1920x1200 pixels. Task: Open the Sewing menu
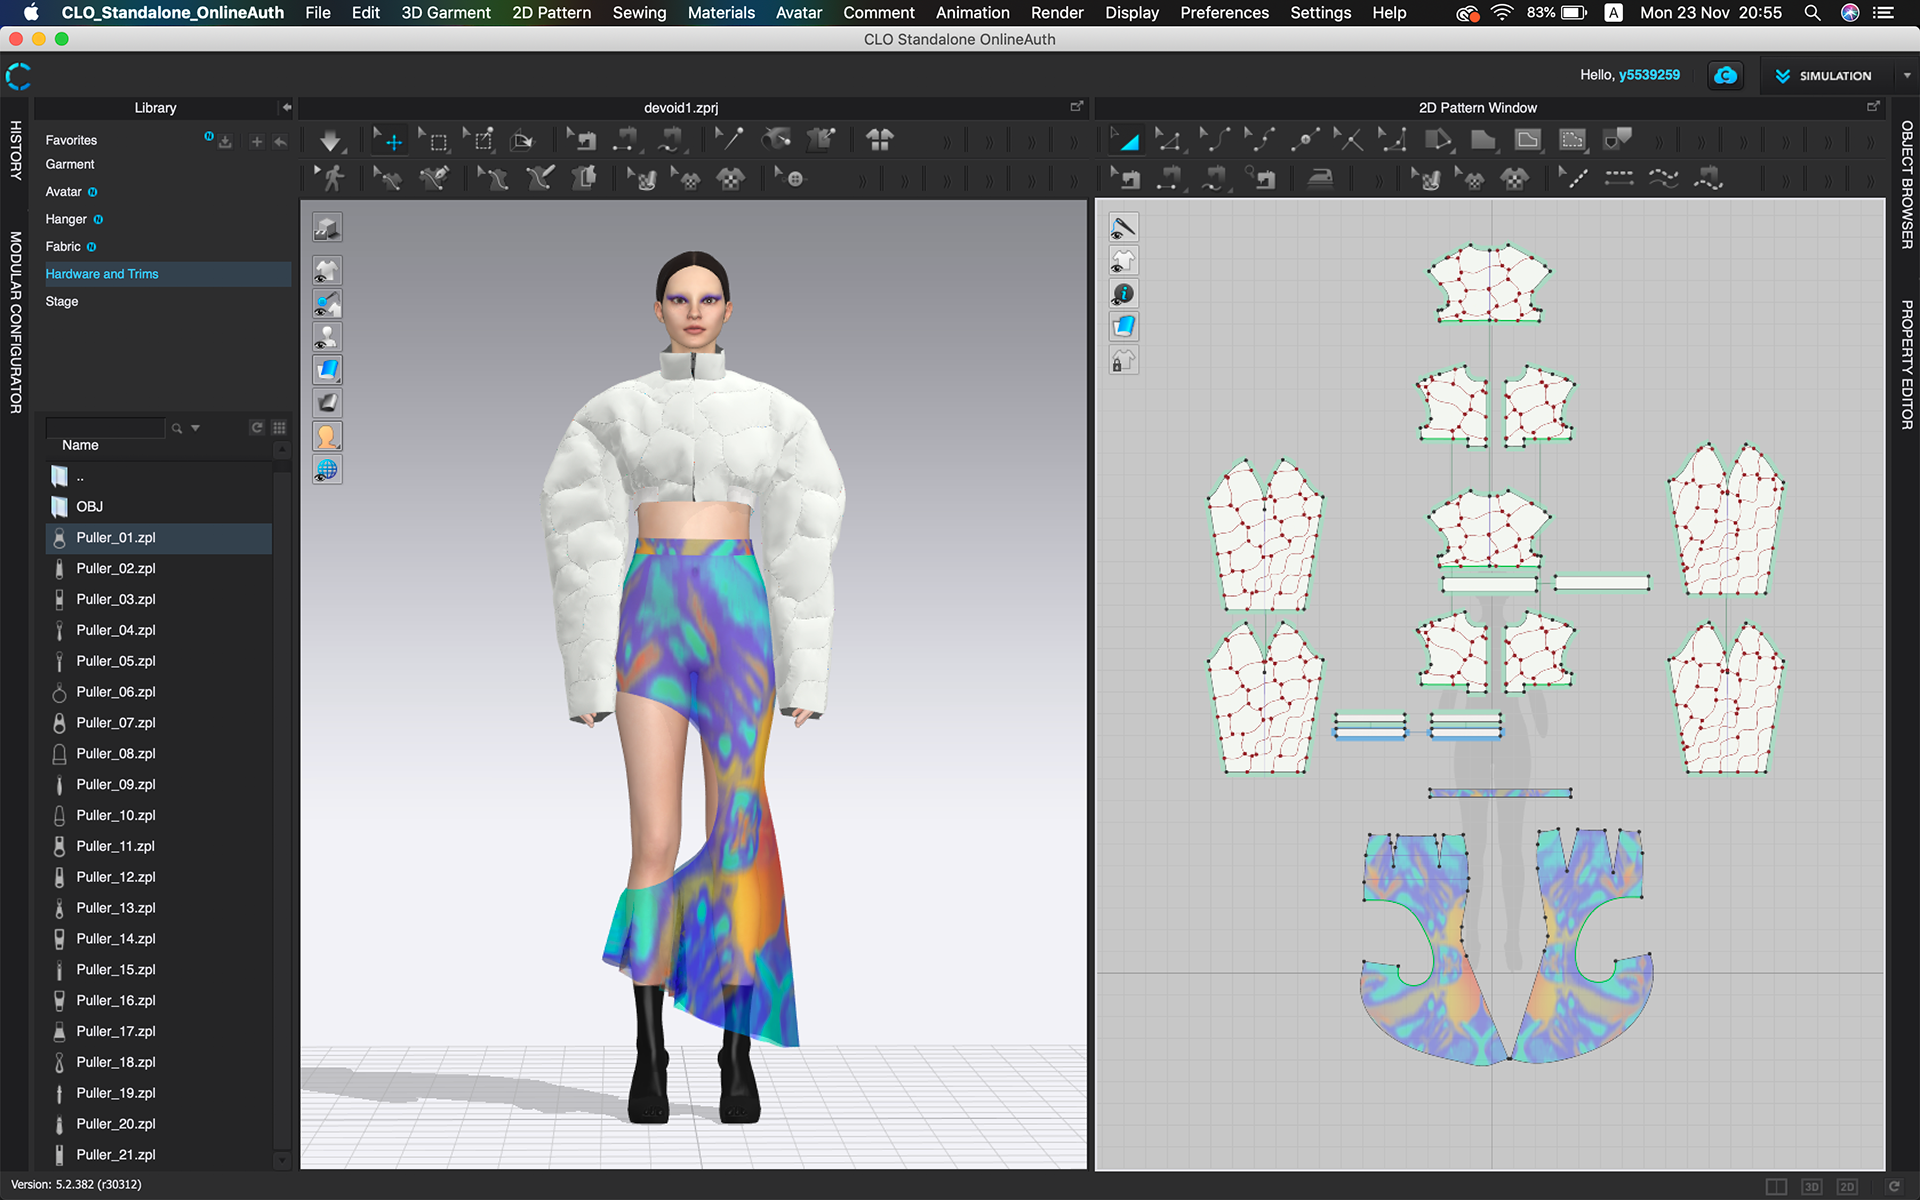click(639, 13)
